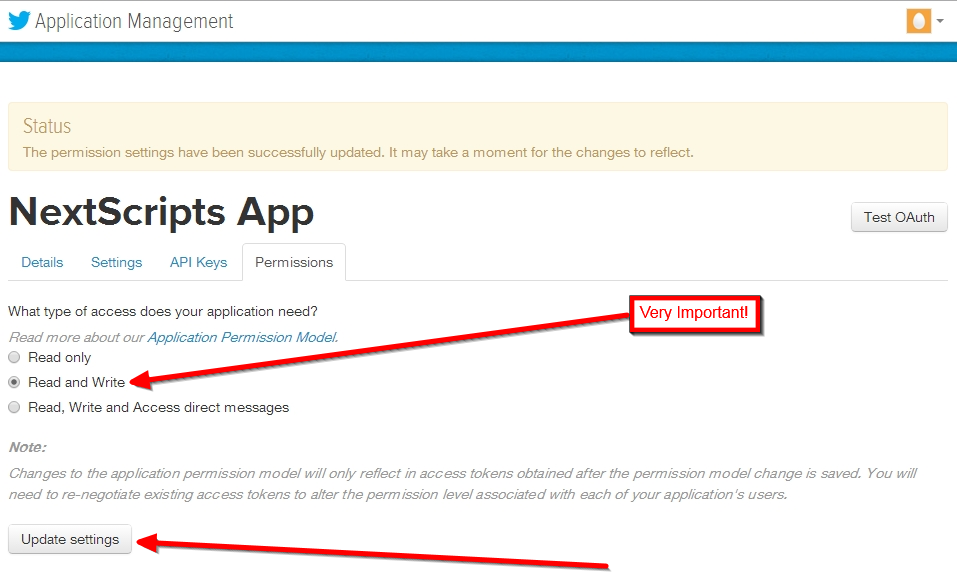
Task: Click the note about re-negotiating access tokens
Action: pos(463,484)
